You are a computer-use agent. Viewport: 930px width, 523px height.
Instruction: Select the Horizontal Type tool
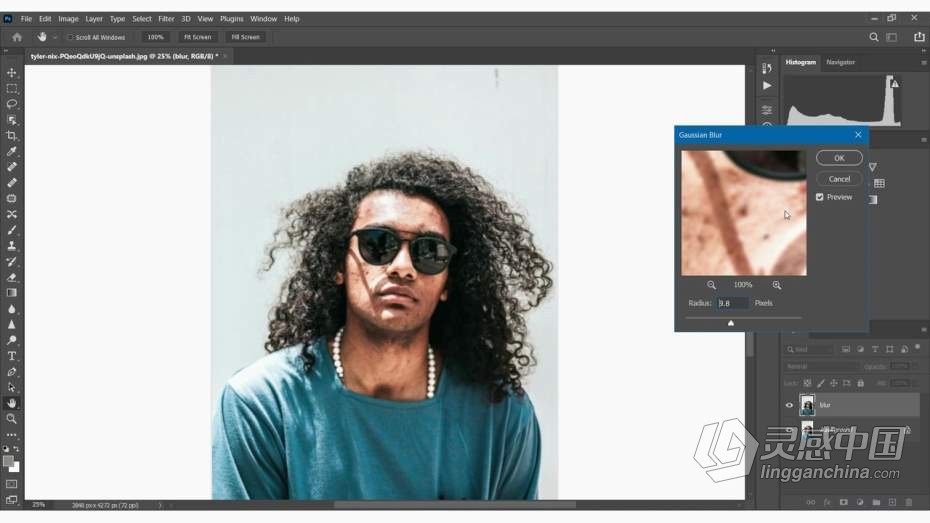[x=11, y=356]
